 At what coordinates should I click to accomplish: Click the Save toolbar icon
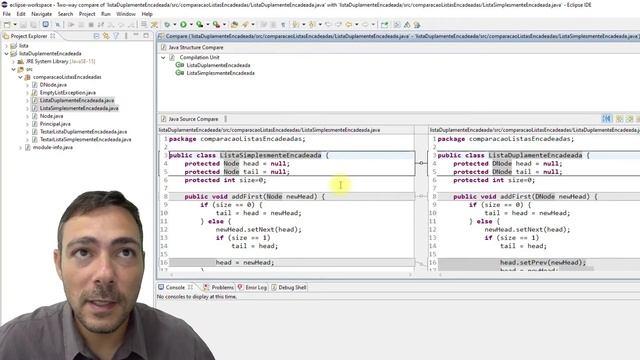pyautogui.click(x=23, y=25)
